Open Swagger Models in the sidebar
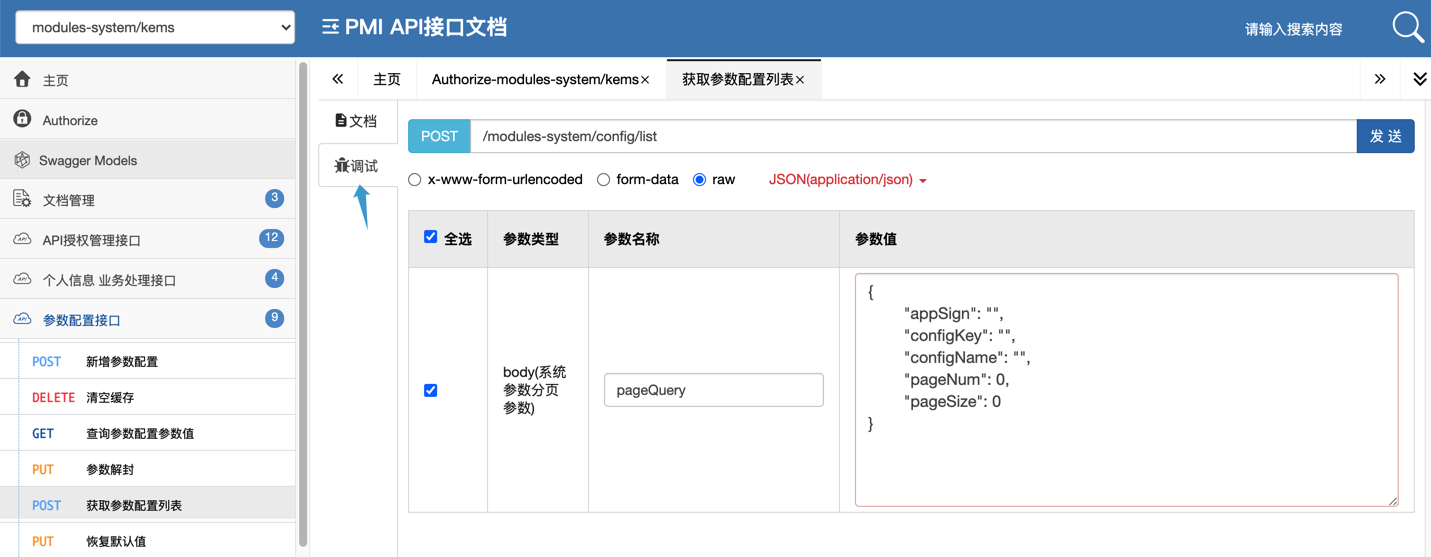 pos(148,159)
